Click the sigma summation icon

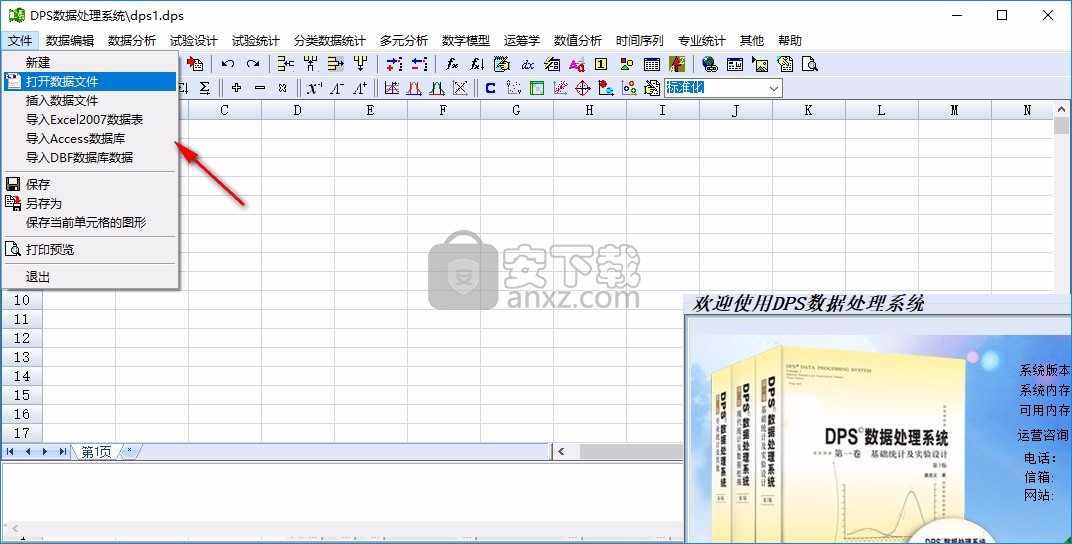[x=204, y=88]
